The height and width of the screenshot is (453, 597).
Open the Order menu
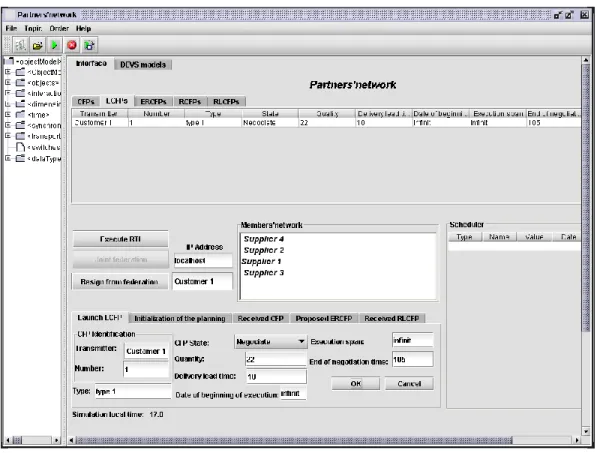tap(59, 29)
